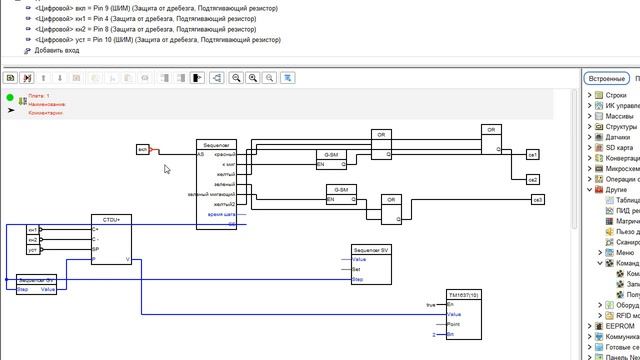The width and height of the screenshot is (640, 360).
Task: Click the branch/connection toolbar icon
Action: tap(217, 78)
